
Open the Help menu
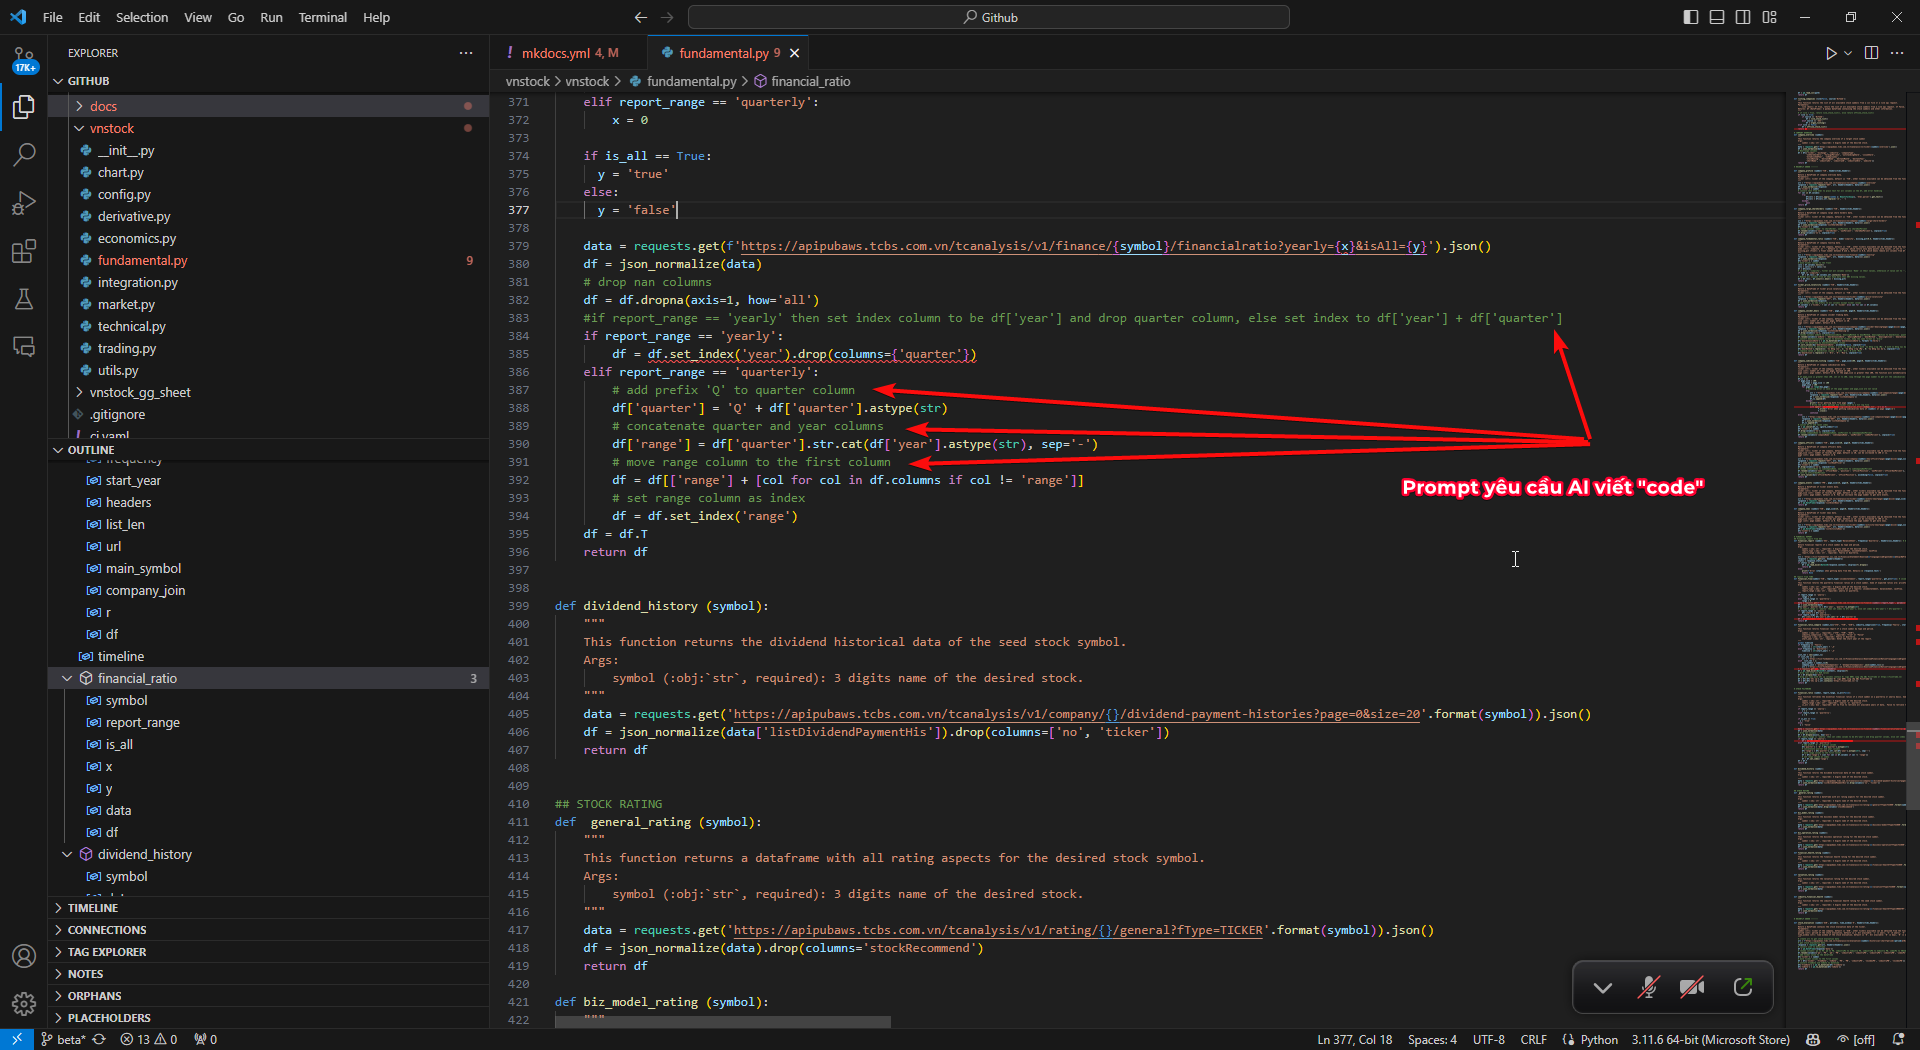click(376, 17)
